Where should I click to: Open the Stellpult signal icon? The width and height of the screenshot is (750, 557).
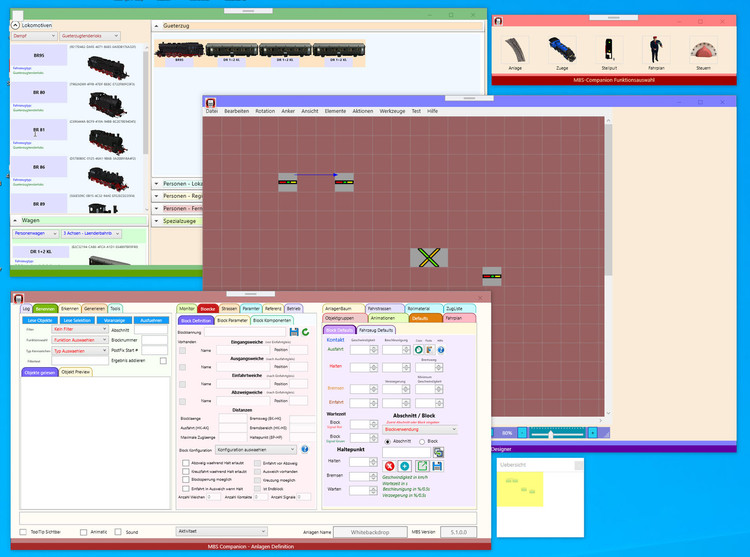click(x=607, y=48)
